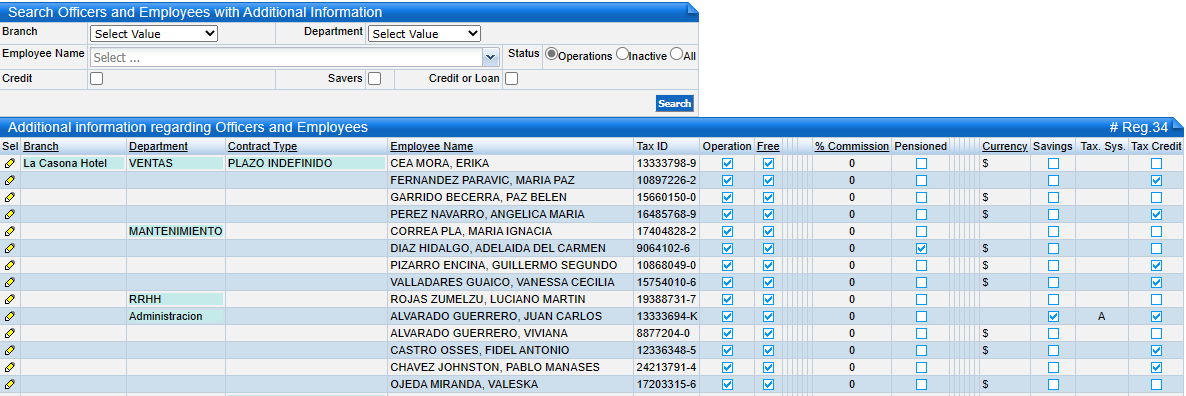Sort table by % Commission header
The image size is (1186, 396).
click(x=852, y=146)
